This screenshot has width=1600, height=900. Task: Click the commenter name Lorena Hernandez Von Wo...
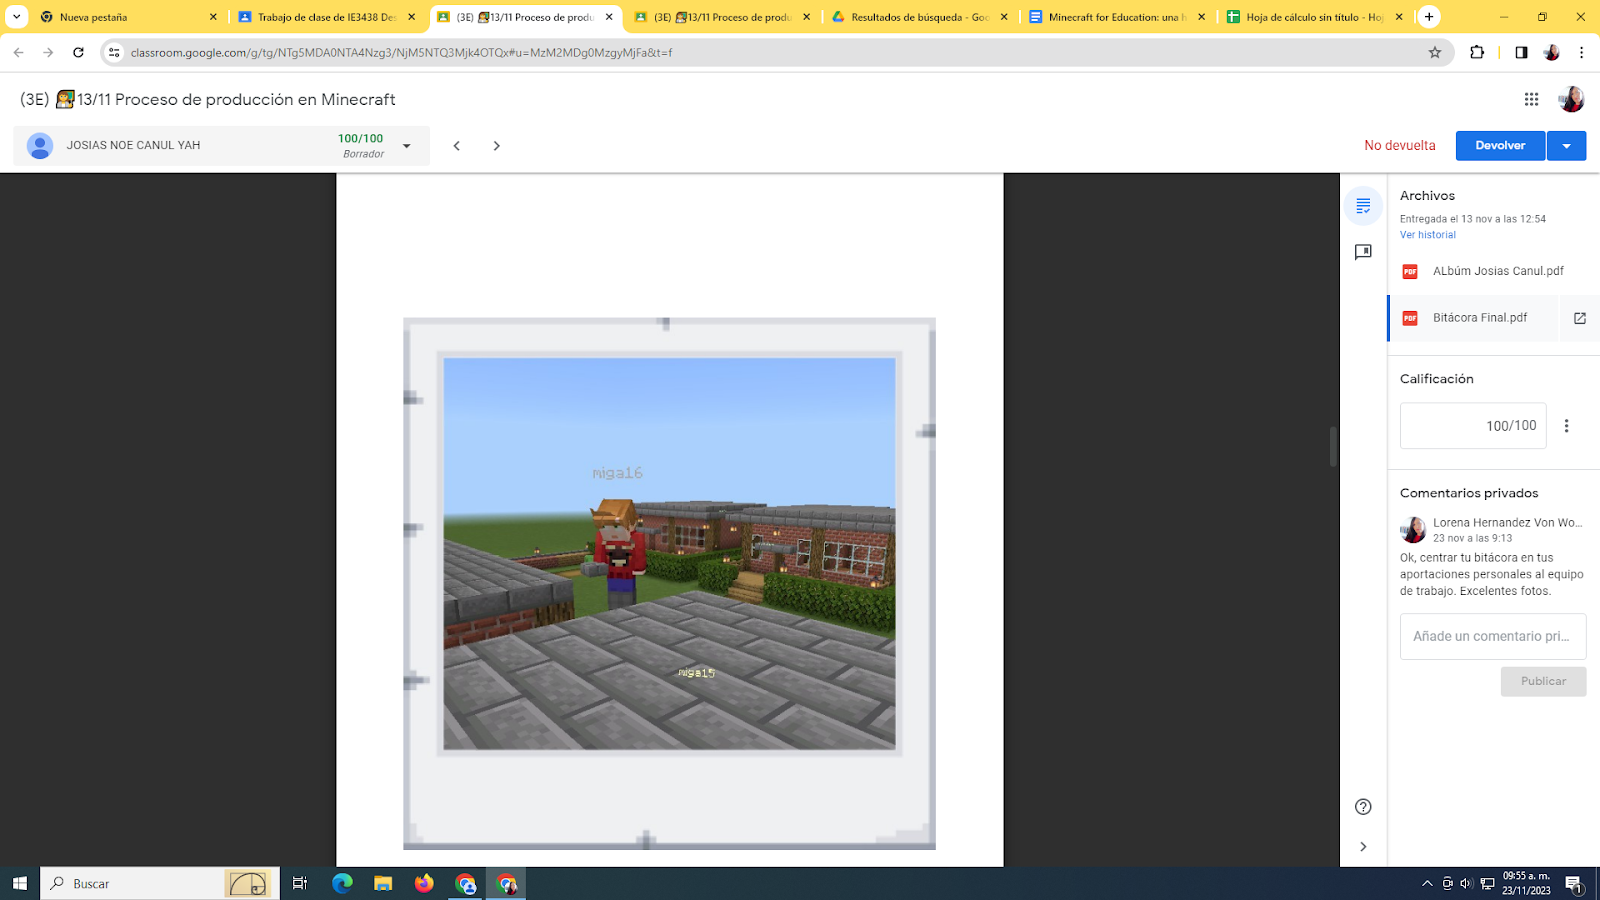[1507, 523]
